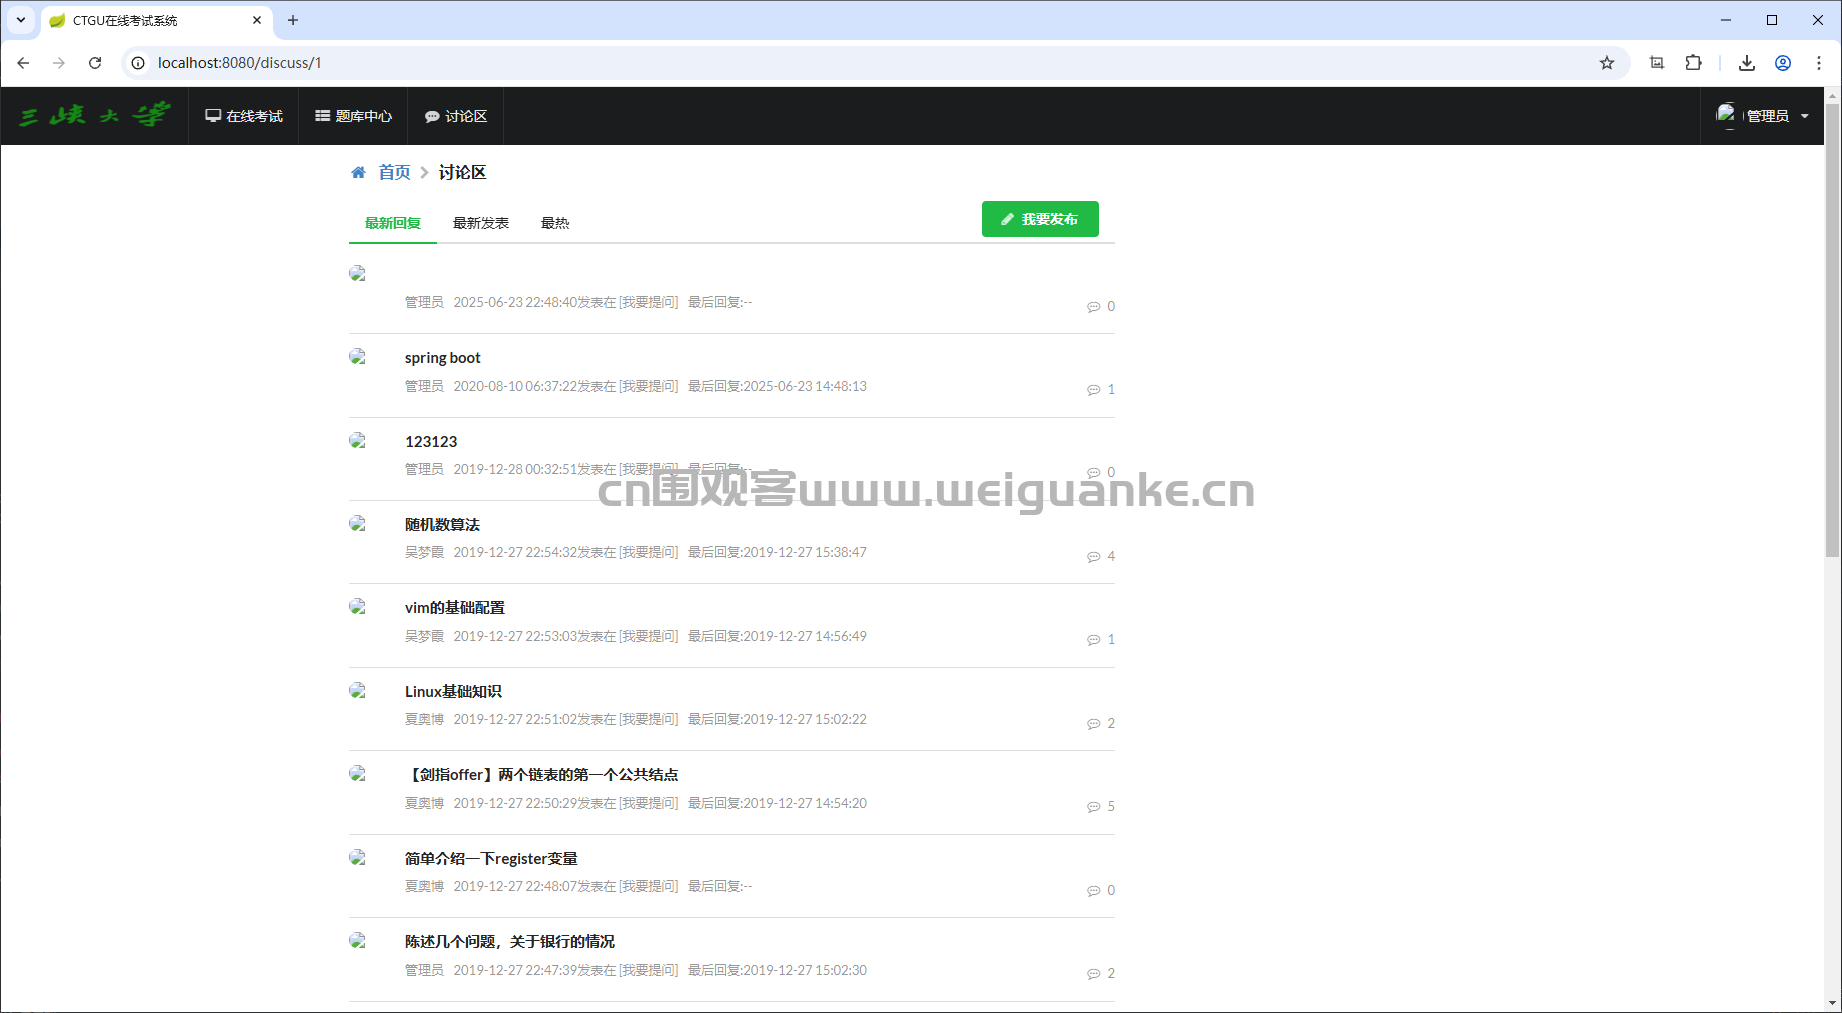
Task: Switch to the 最热 tab
Action: pyautogui.click(x=555, y=223)
